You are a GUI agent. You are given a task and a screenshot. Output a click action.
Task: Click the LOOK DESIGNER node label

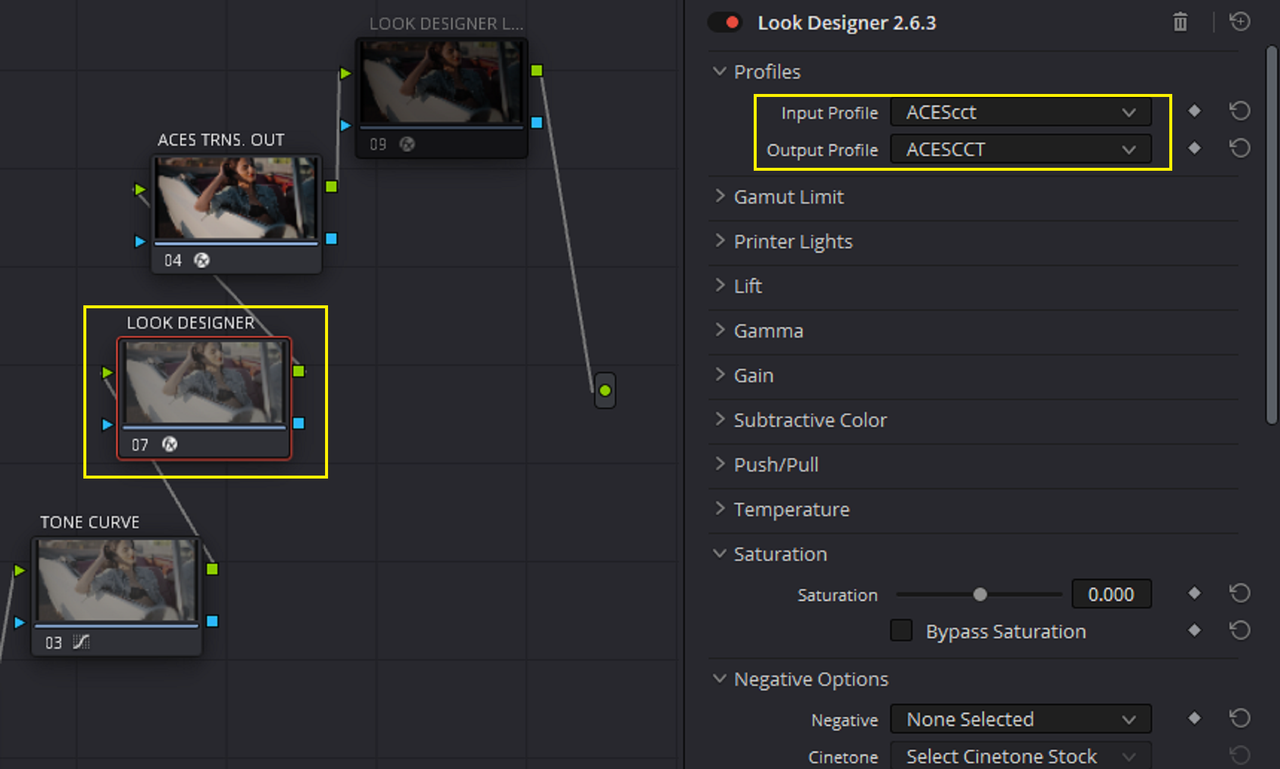click(x=191, y=322)
